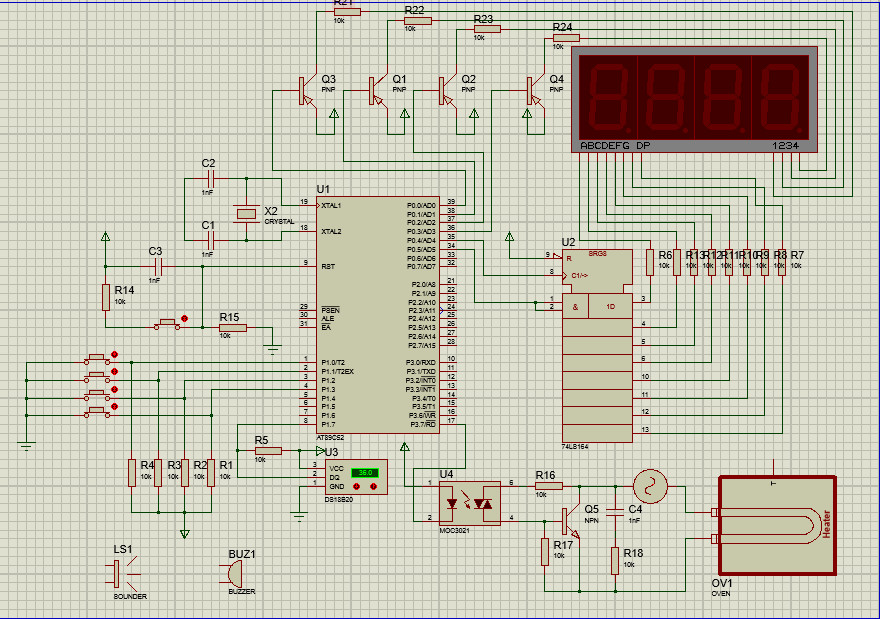Select resistor R24 above the display
The image size is (880, 619).
(566, 38)
